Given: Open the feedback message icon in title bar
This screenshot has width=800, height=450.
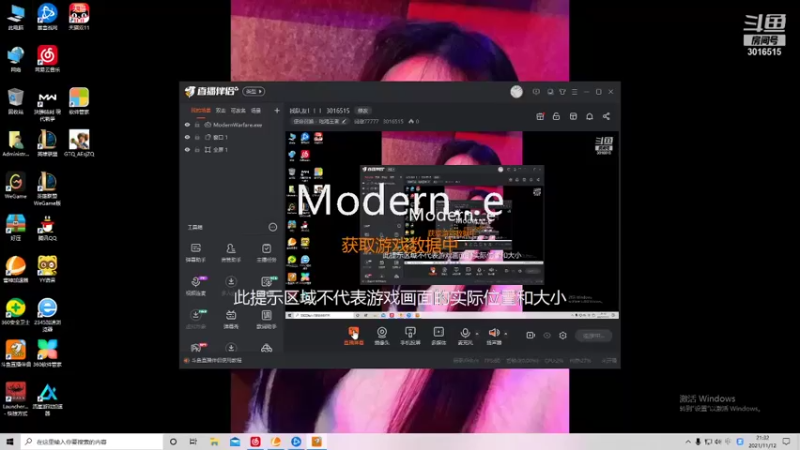Looking at the screenshot, I should [536, 92].
